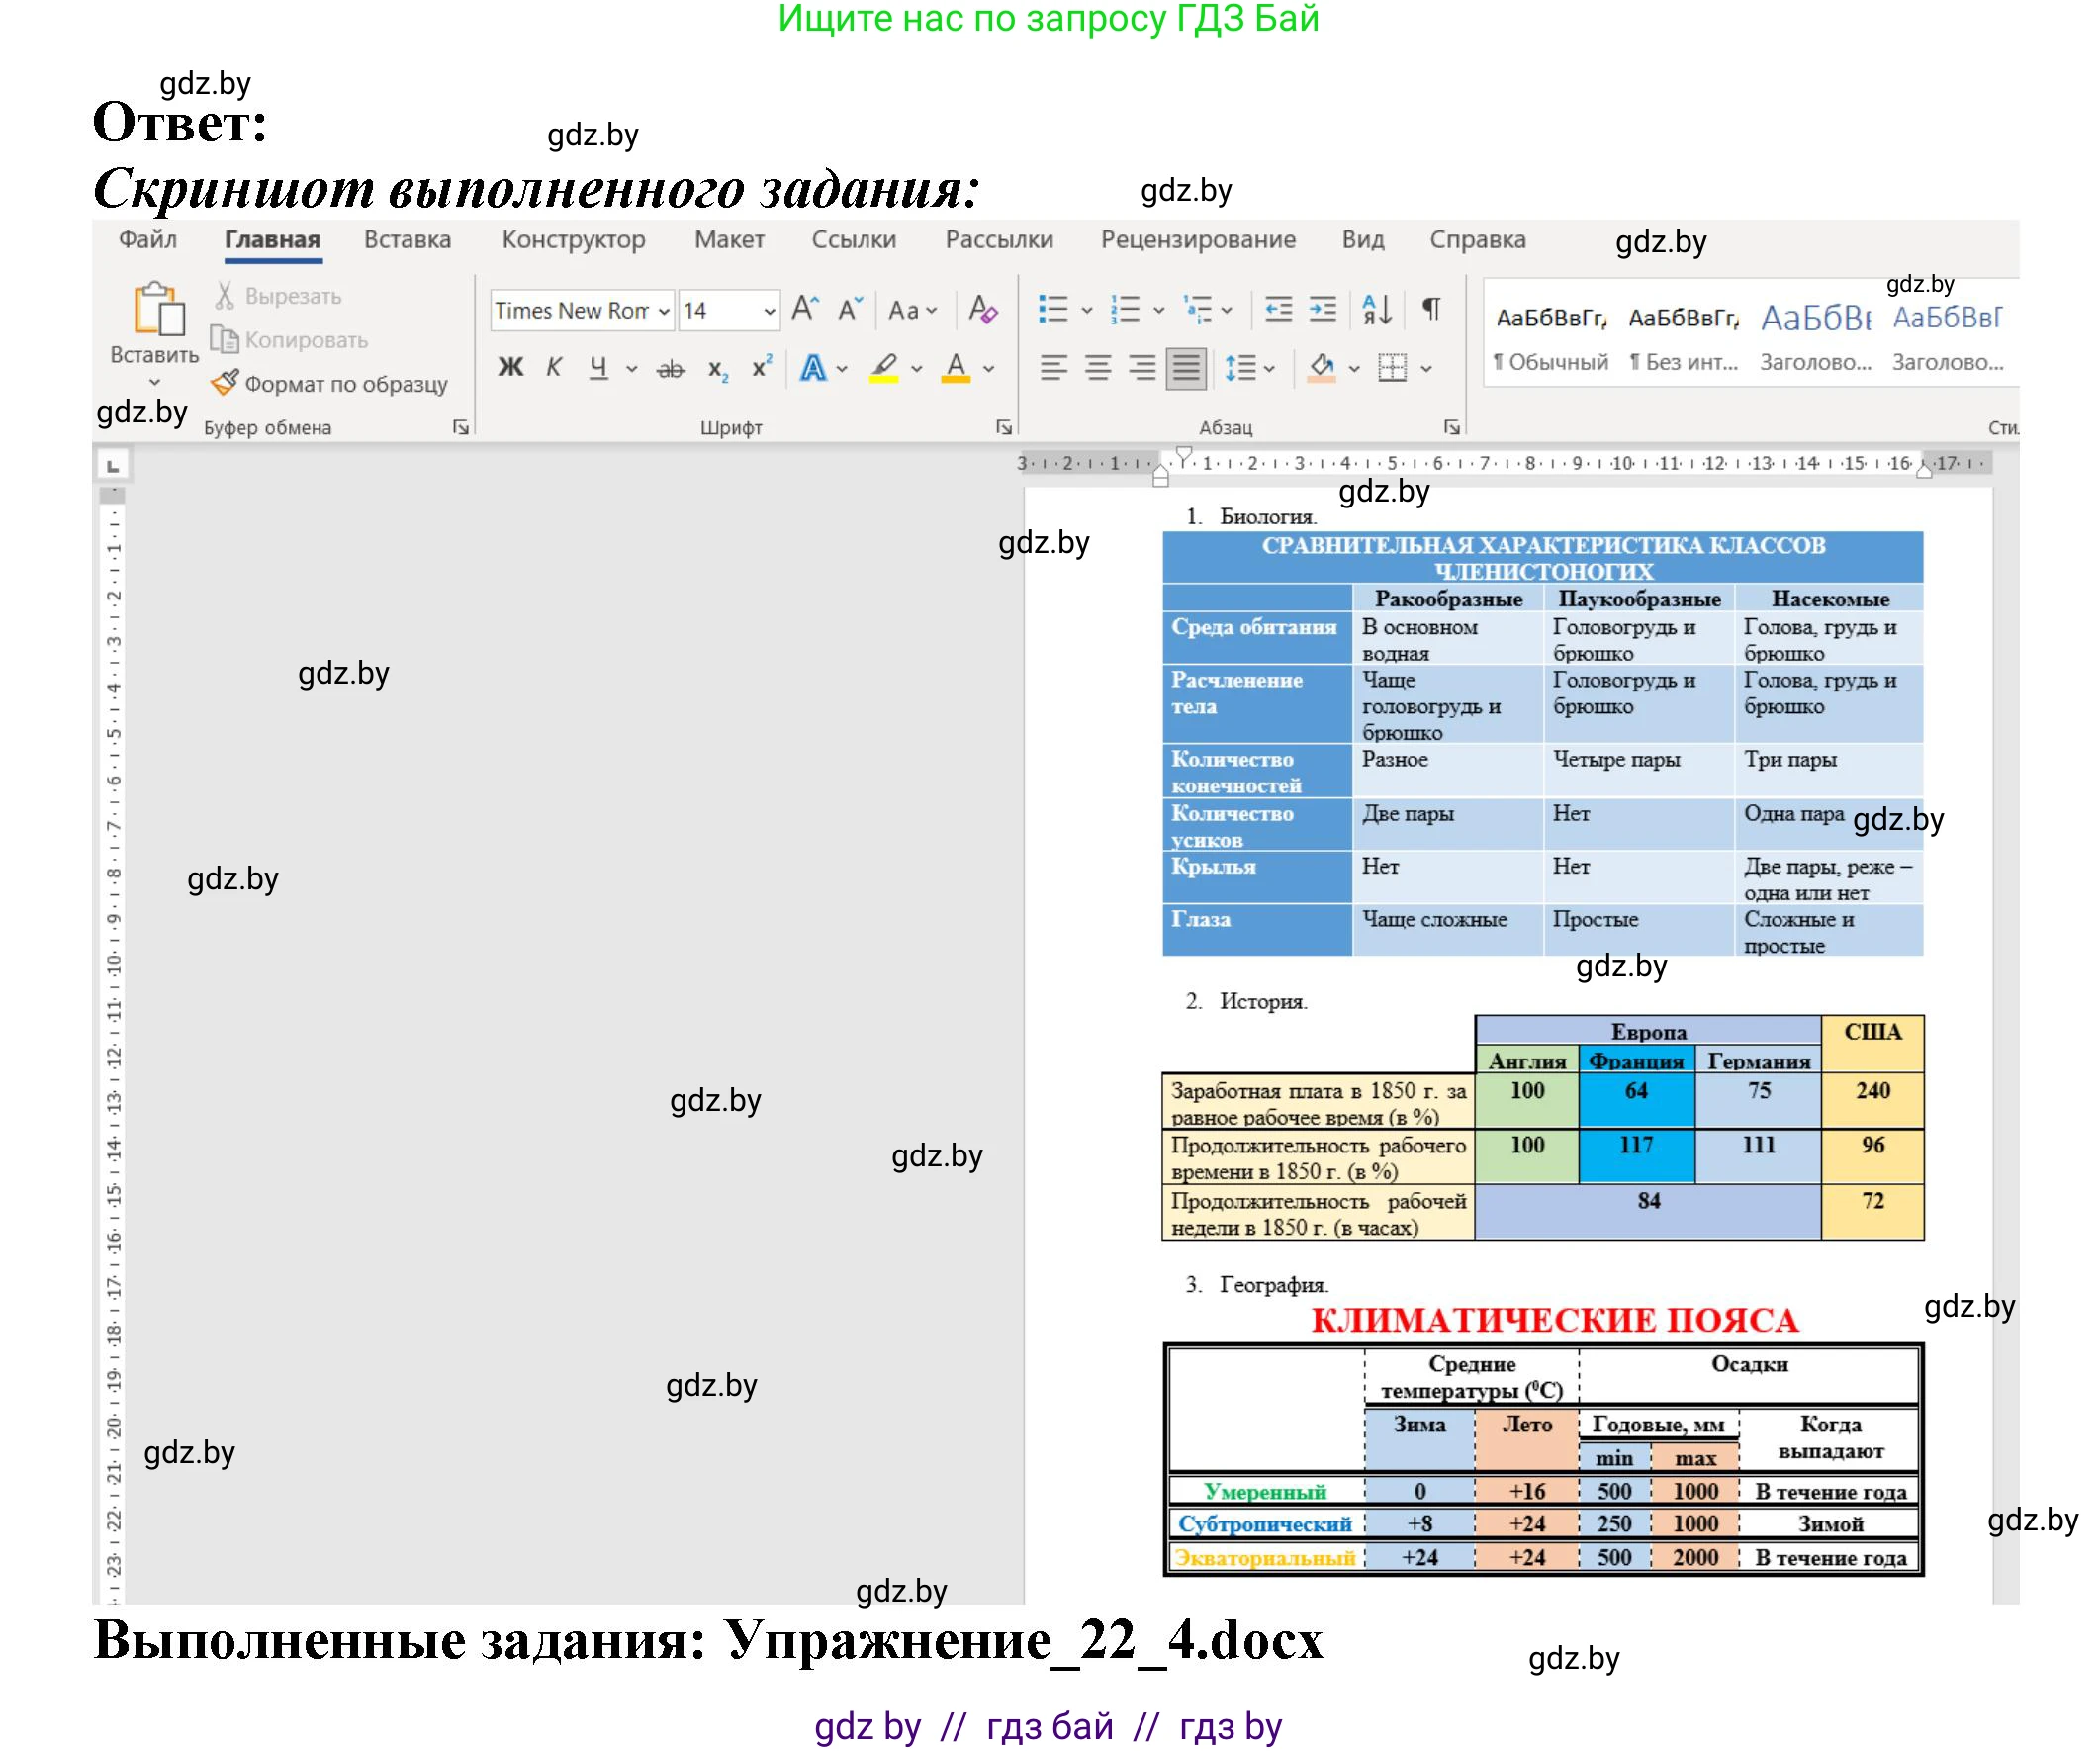2100x1751 pixels.
Task: Apply the Обычный style
Action: click(x=1550, y=338)
